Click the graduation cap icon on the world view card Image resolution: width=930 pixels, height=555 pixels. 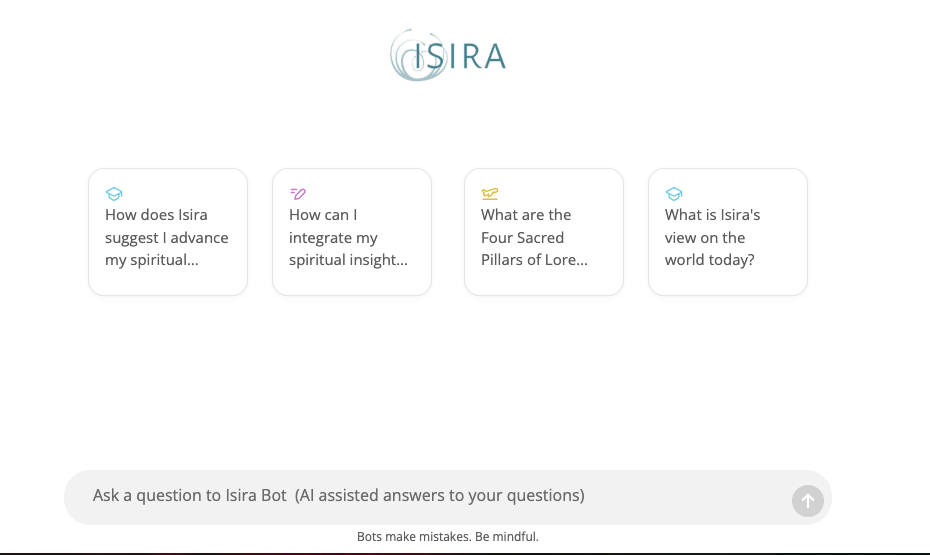click(x=674, y=194)
